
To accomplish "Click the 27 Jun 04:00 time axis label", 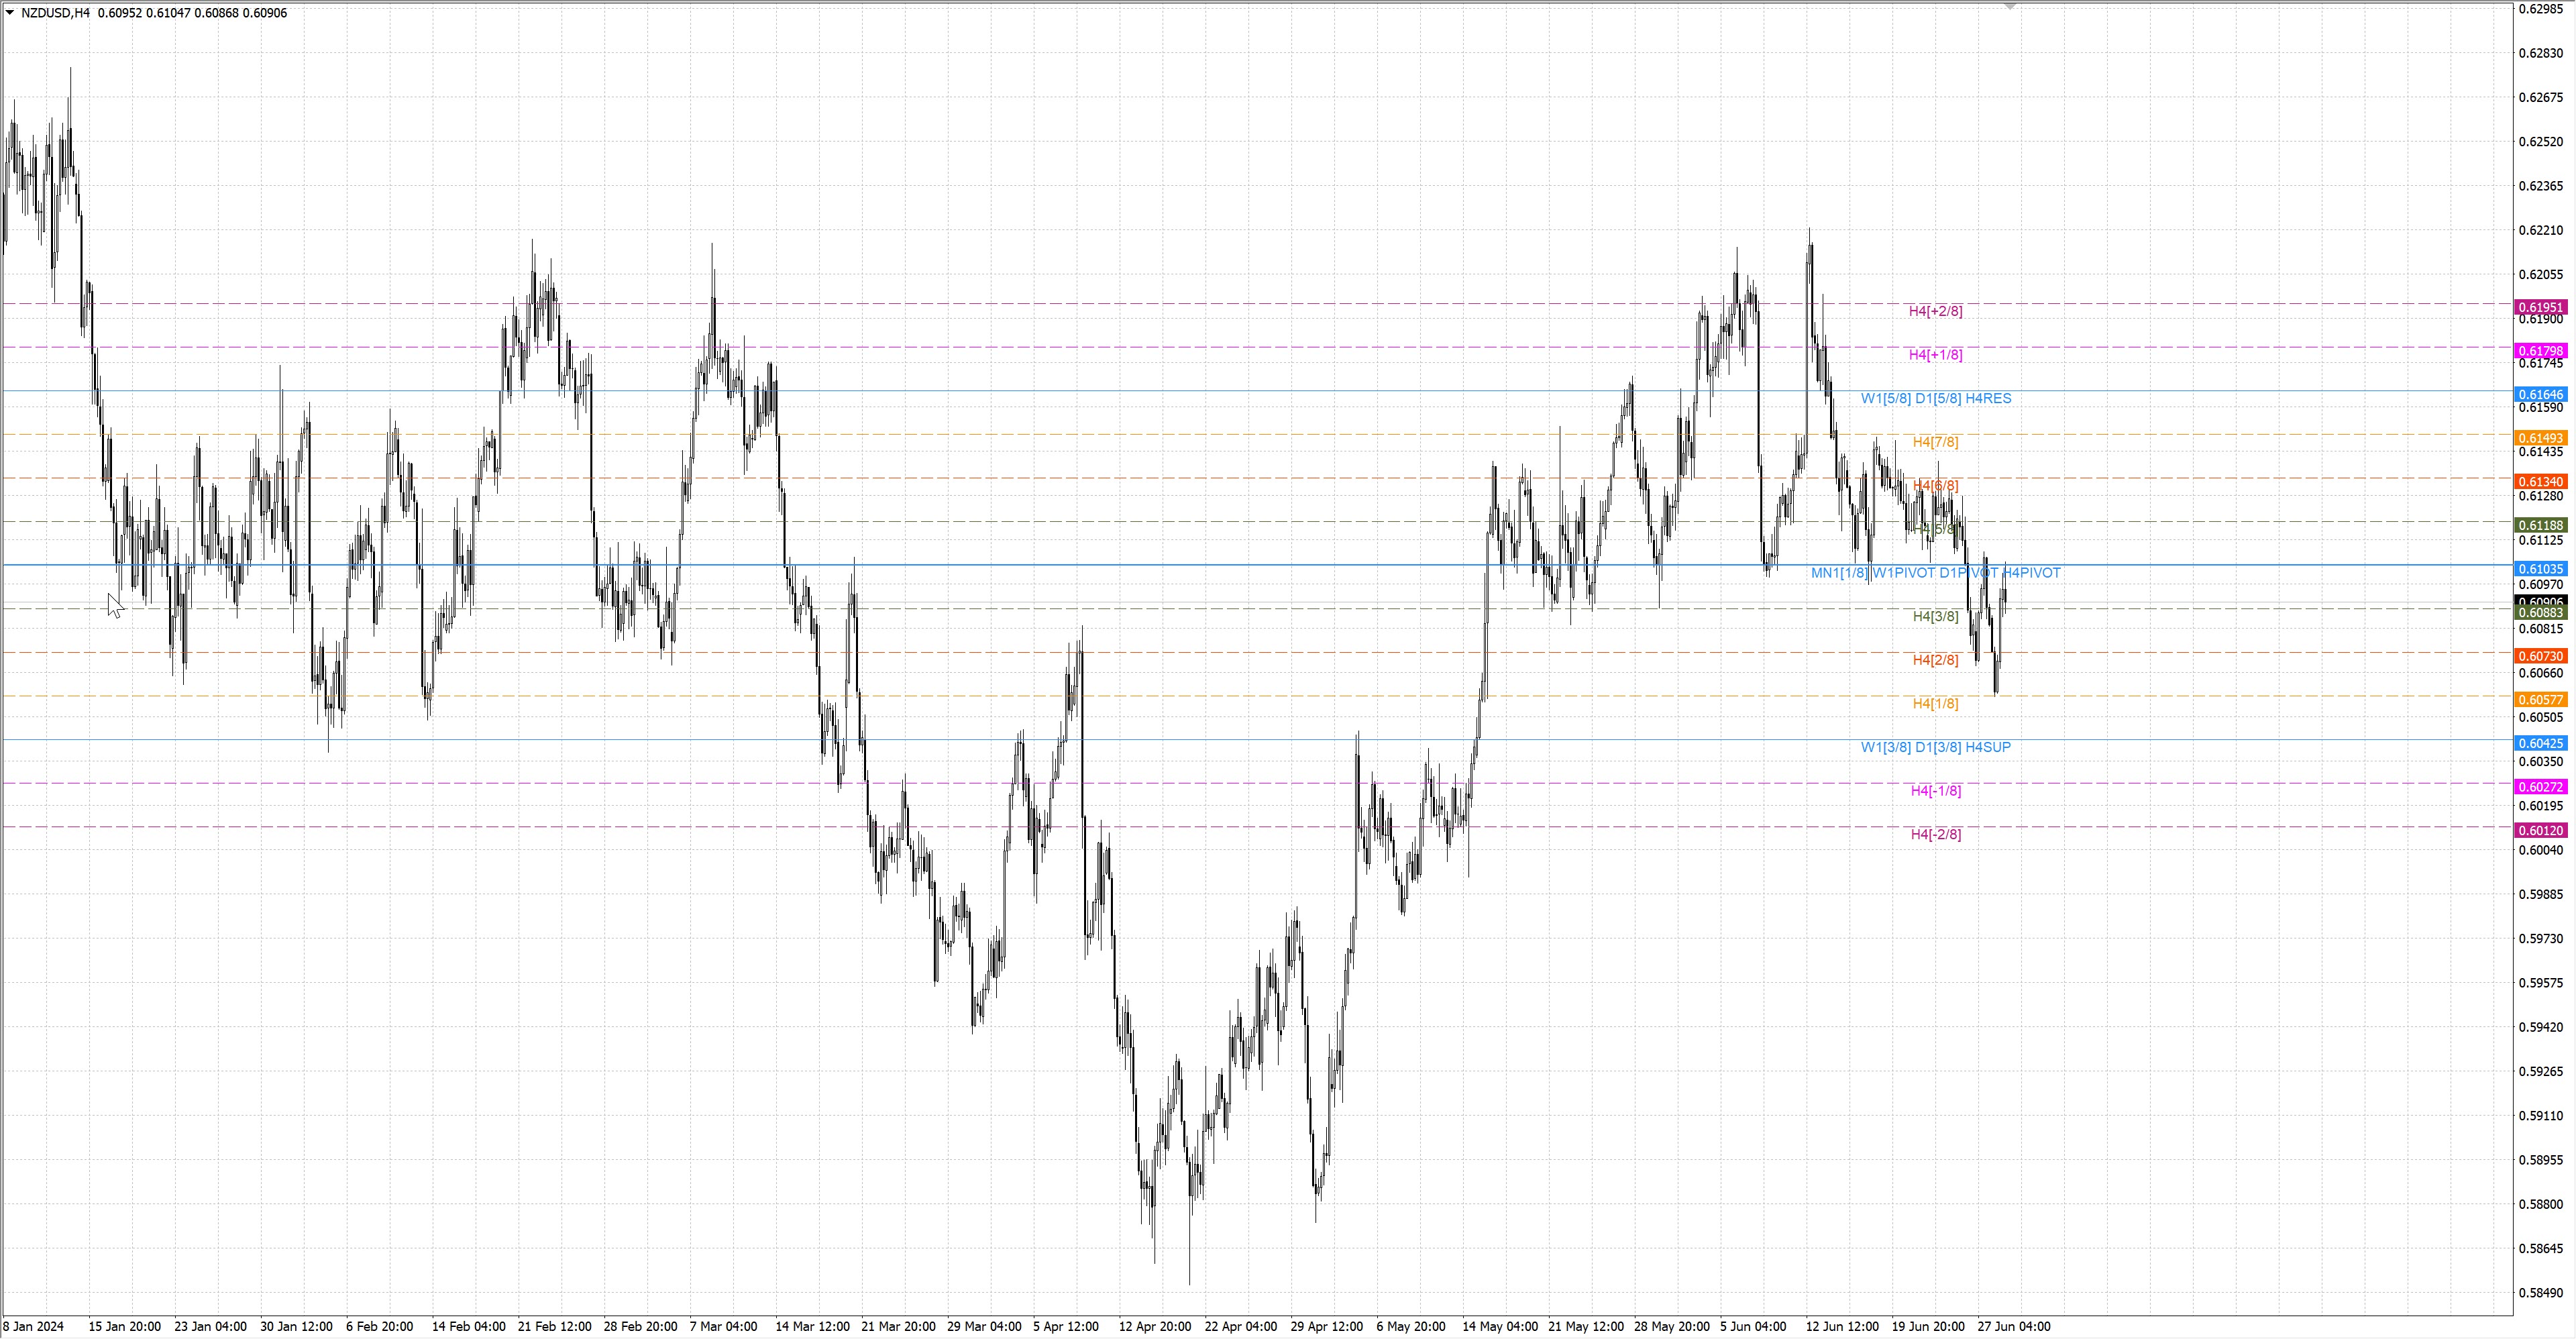I will (x=2013, y=1326).
